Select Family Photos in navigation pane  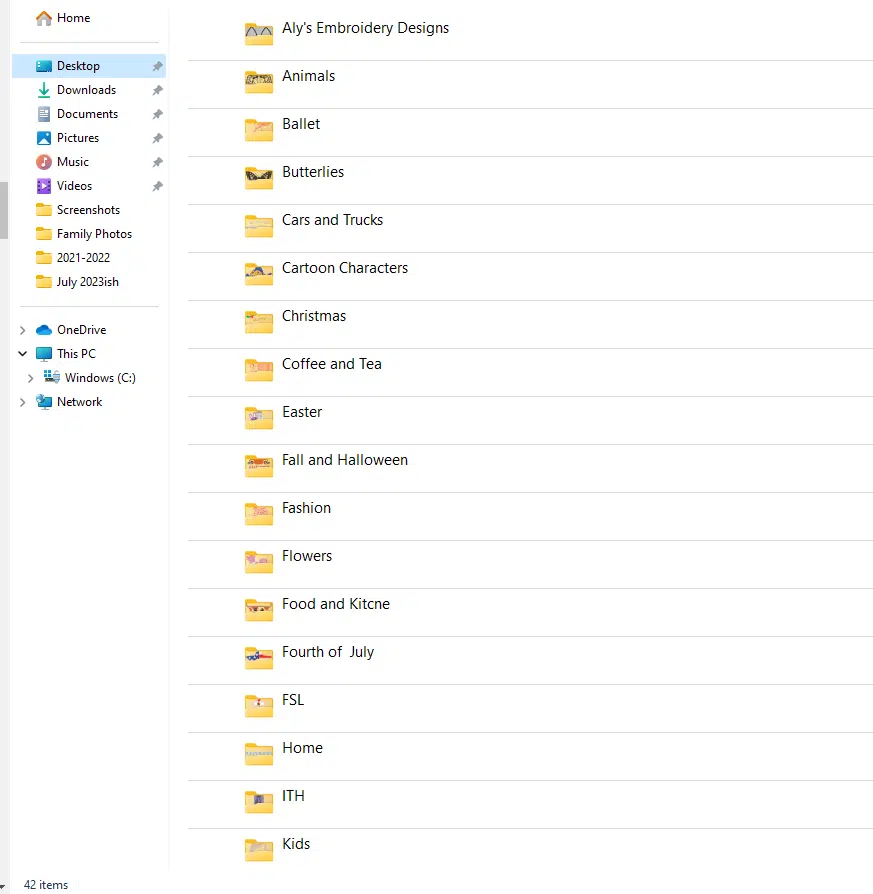(x=94, y=234)
